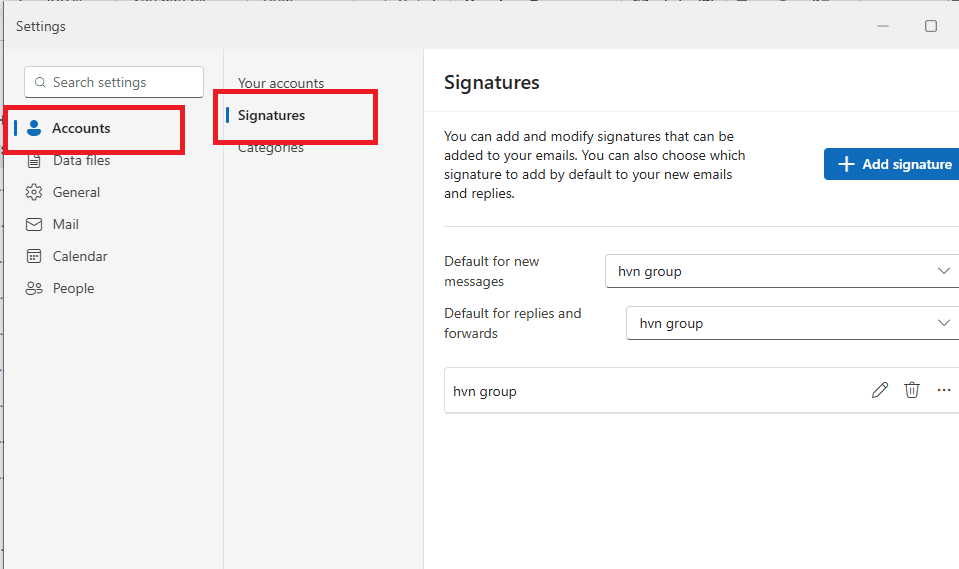Delete hvn group signature with trash icon
The width and height of the screenshot is (959, 569).
pyautogui.click(x=912, y=390)
